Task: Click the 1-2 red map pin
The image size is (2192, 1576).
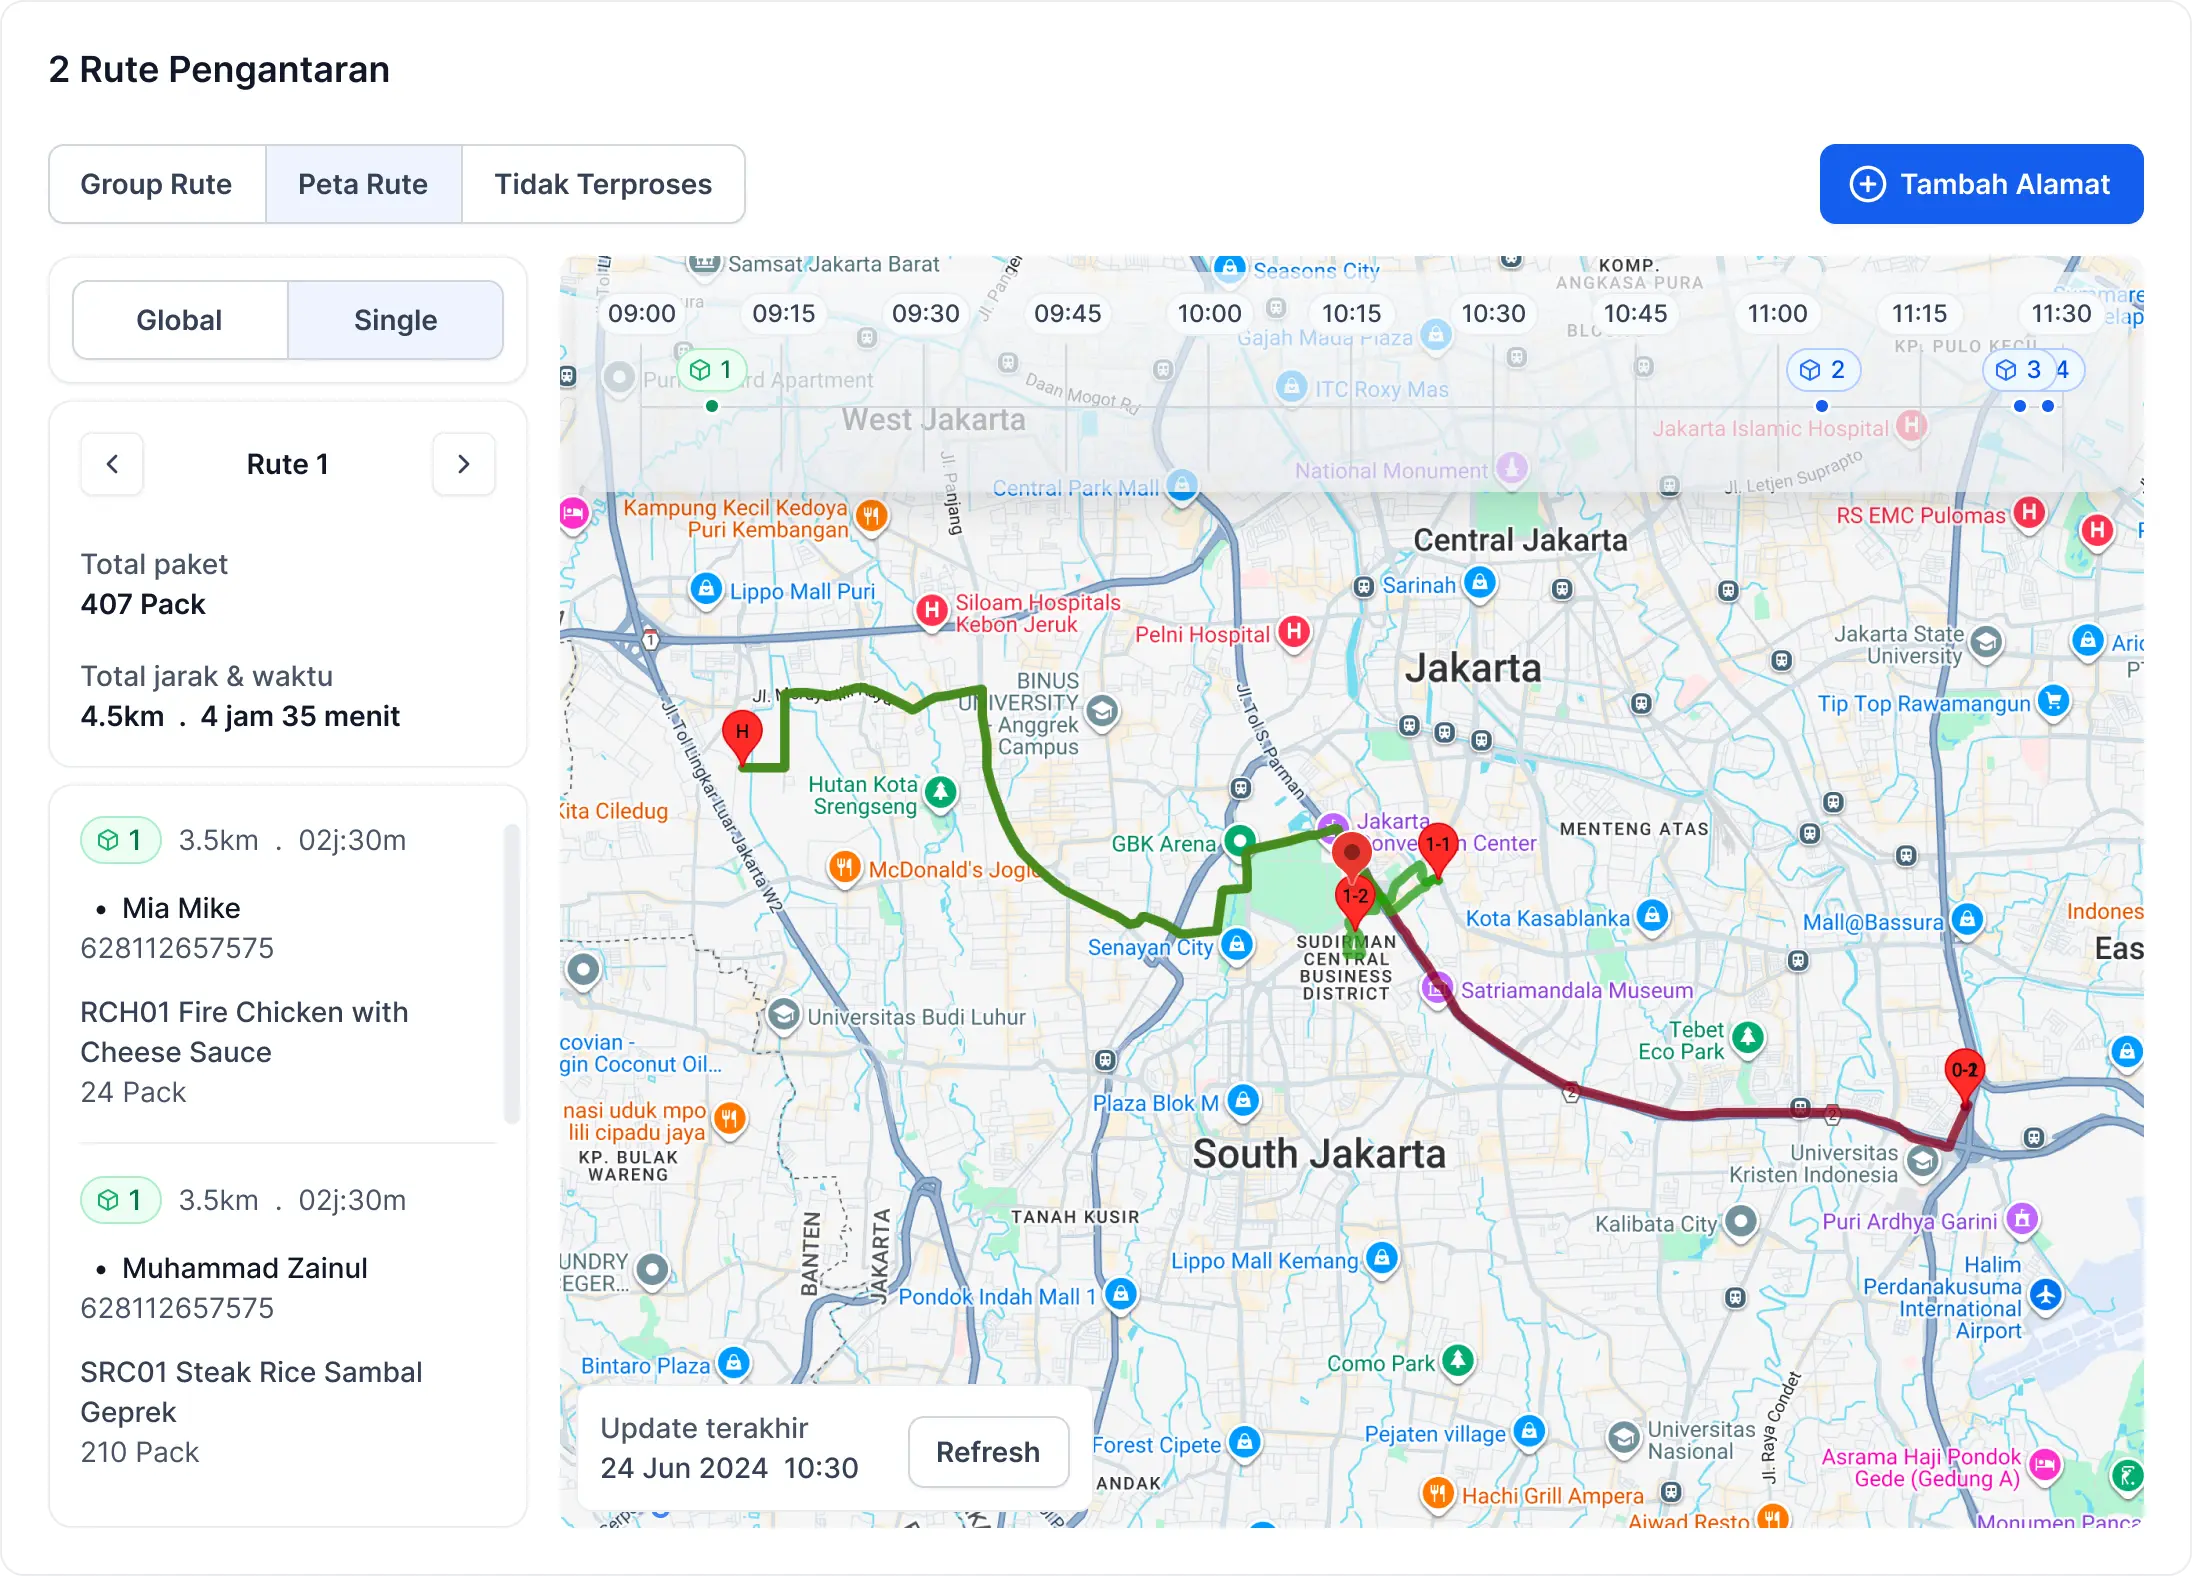Action: click(x=1355, y=897)
